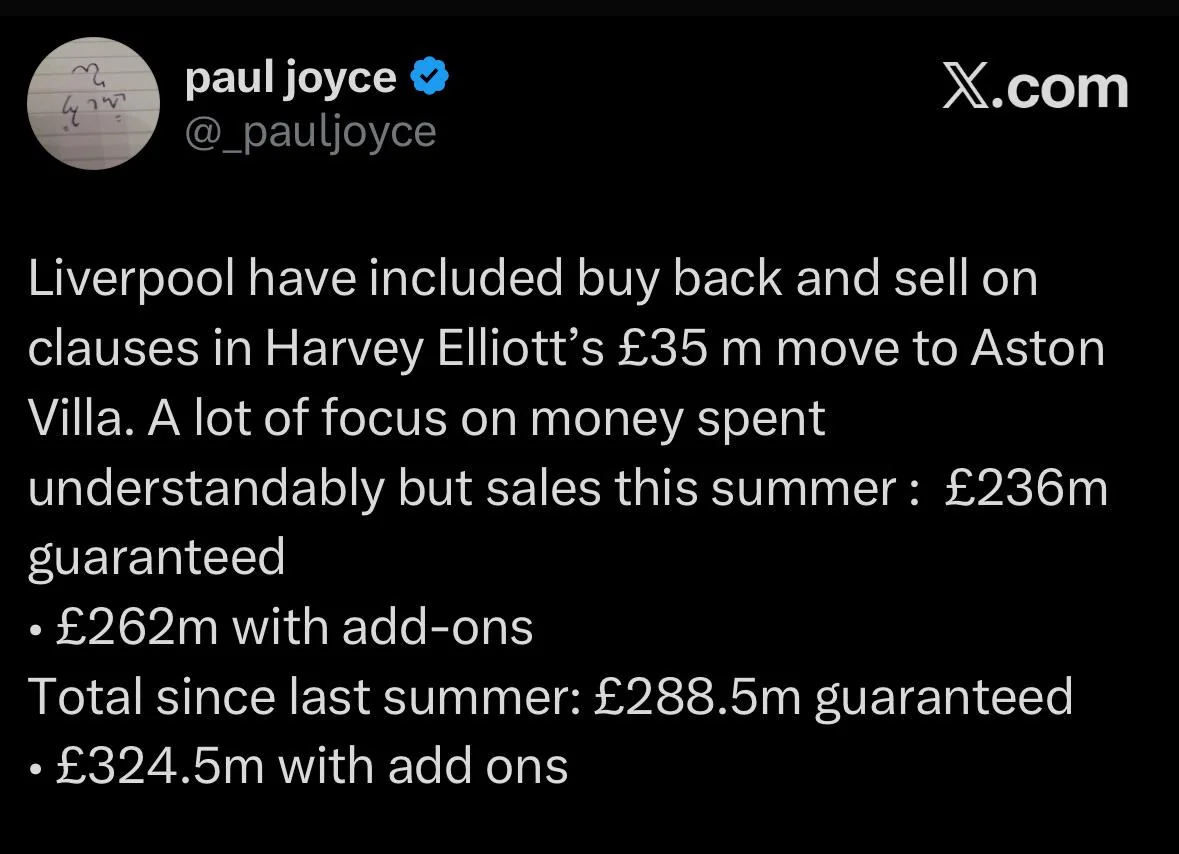The height and width of the screenshot is (854, 1179).
Task: Click the bullet before £324.5m
Action: (x=34, y=769)
